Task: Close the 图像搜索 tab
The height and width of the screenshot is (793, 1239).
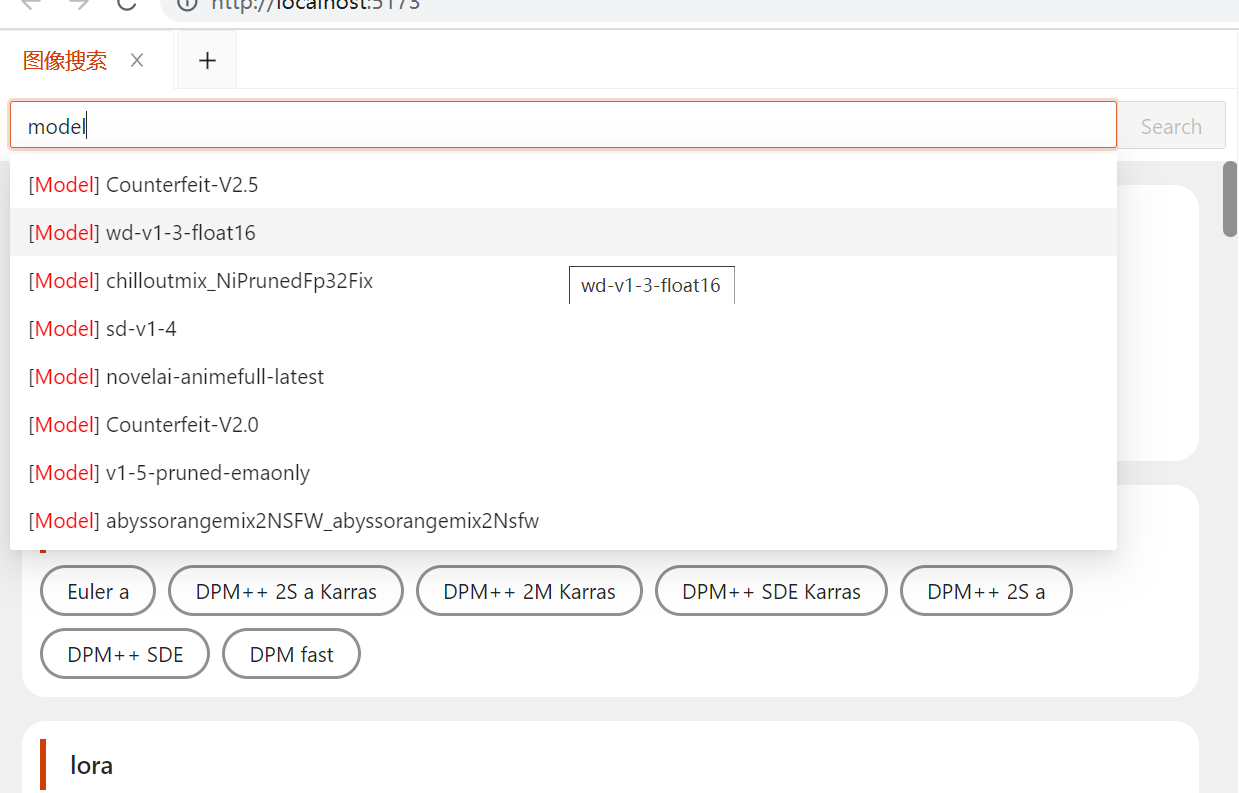Action: click(137, 61)
